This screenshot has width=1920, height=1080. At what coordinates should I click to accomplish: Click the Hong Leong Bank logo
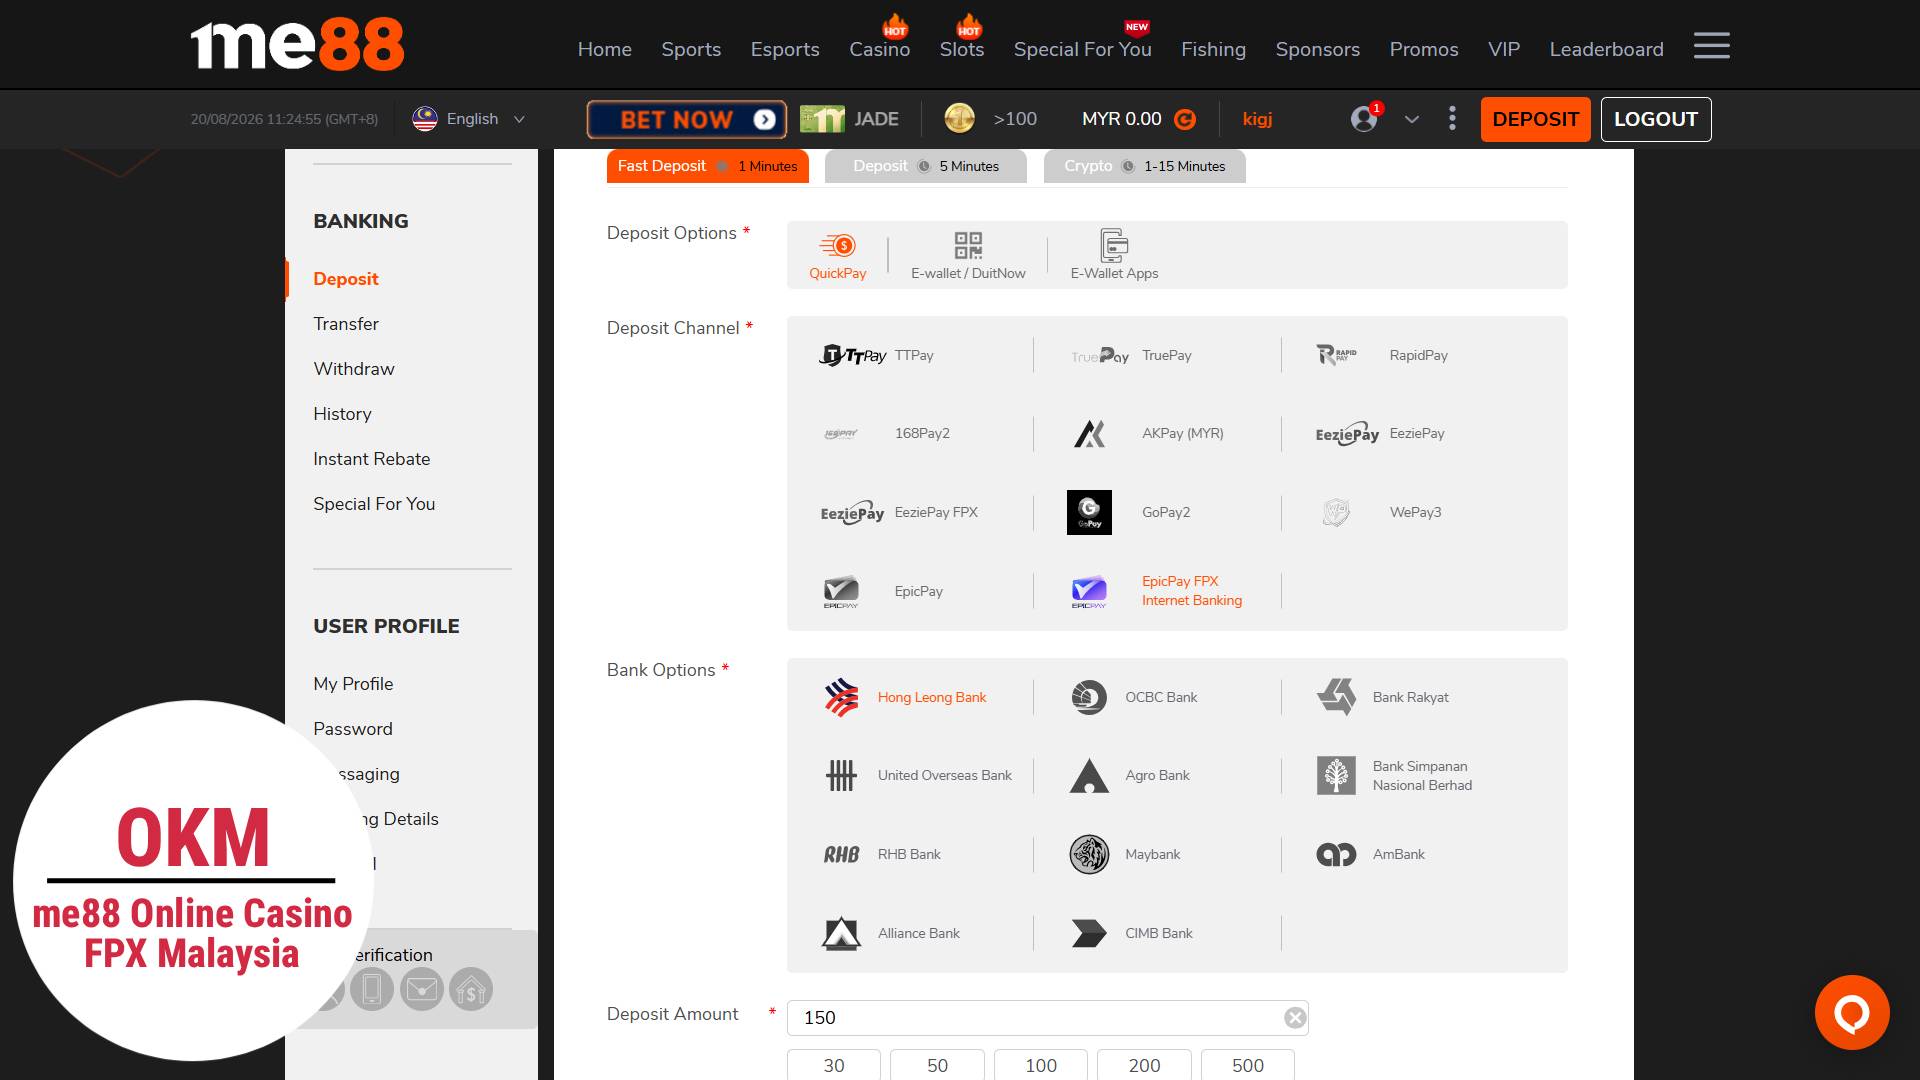[841, 698]
